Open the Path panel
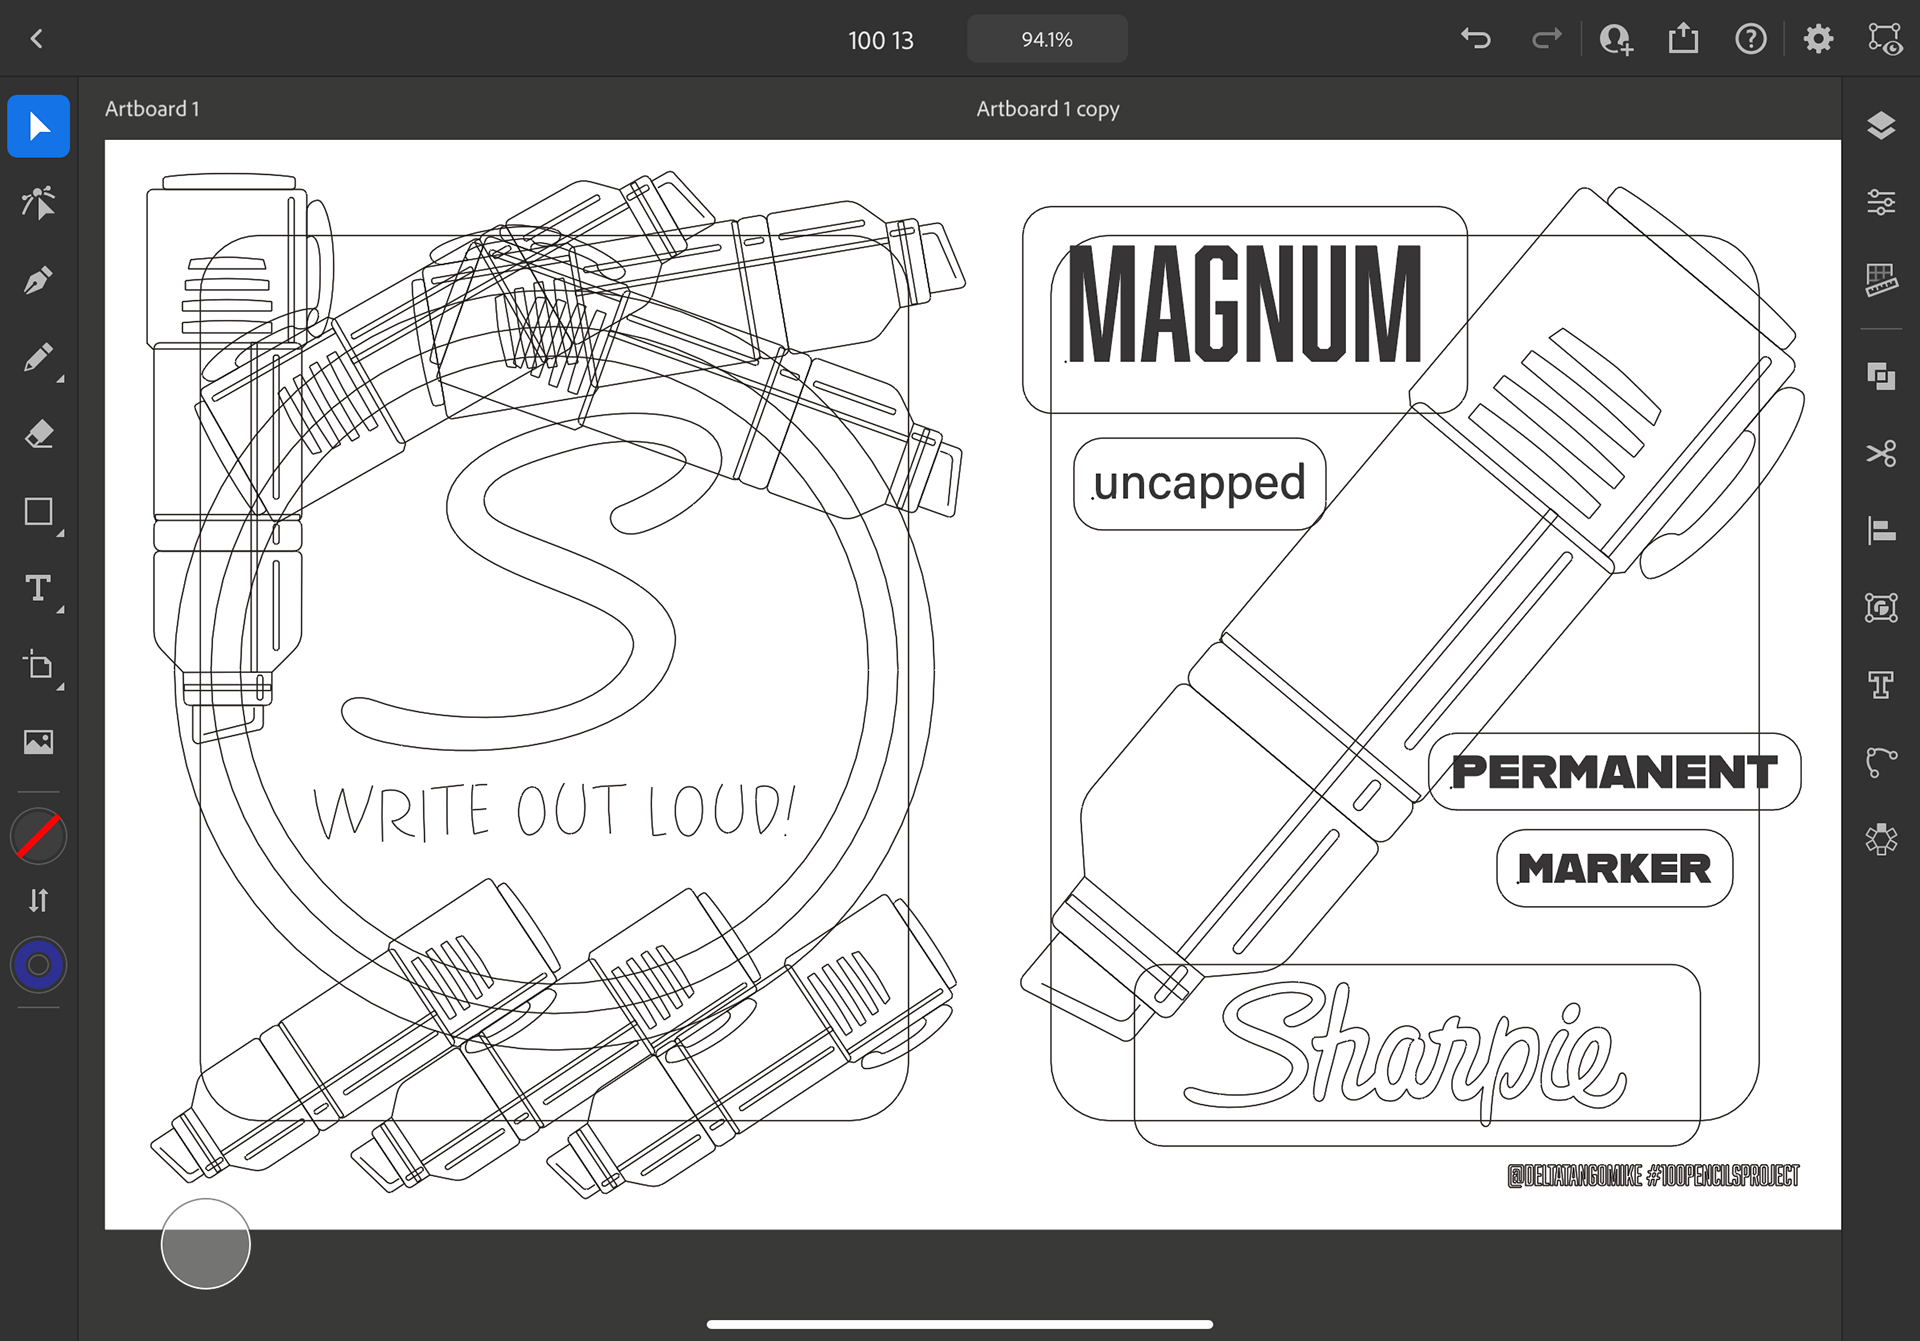 tap(1881, 762)
